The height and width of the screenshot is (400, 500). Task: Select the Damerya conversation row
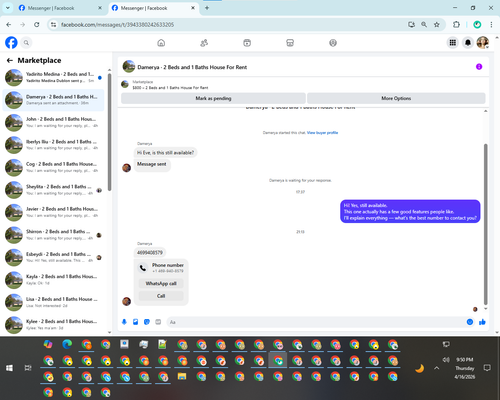click(x=53, y=100)
